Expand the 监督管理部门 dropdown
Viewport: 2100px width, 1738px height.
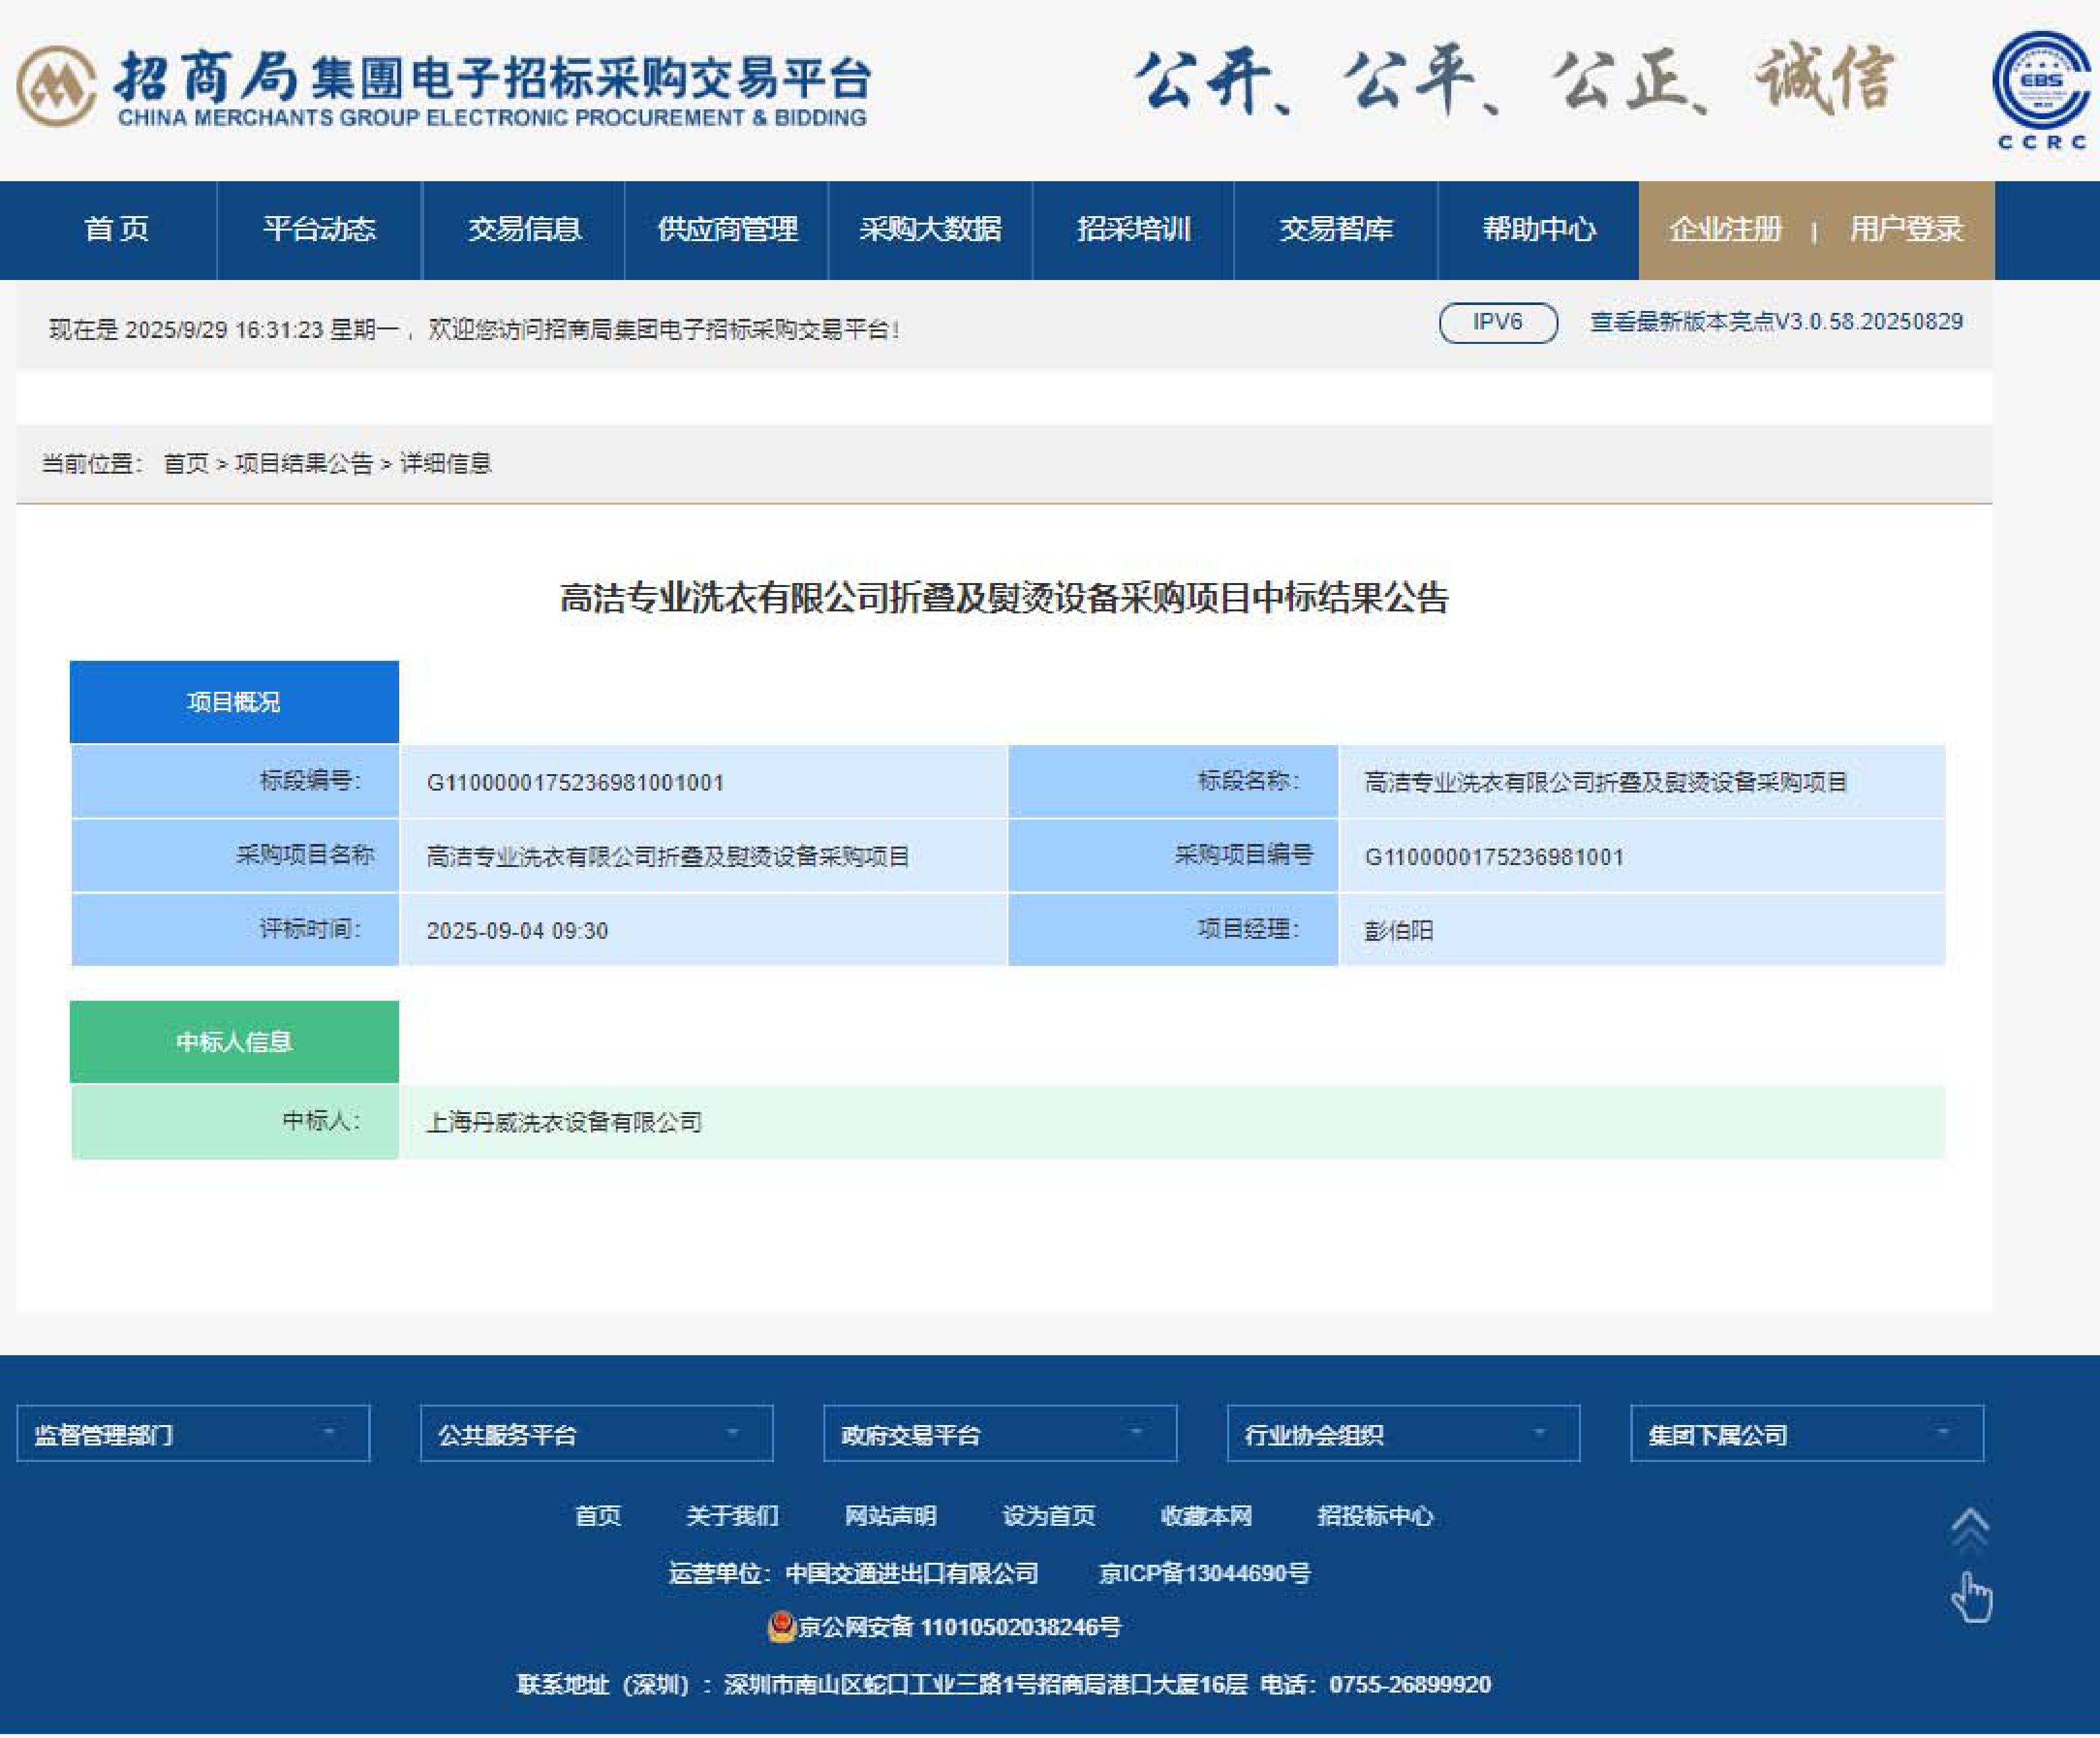tap(193, 1434)
